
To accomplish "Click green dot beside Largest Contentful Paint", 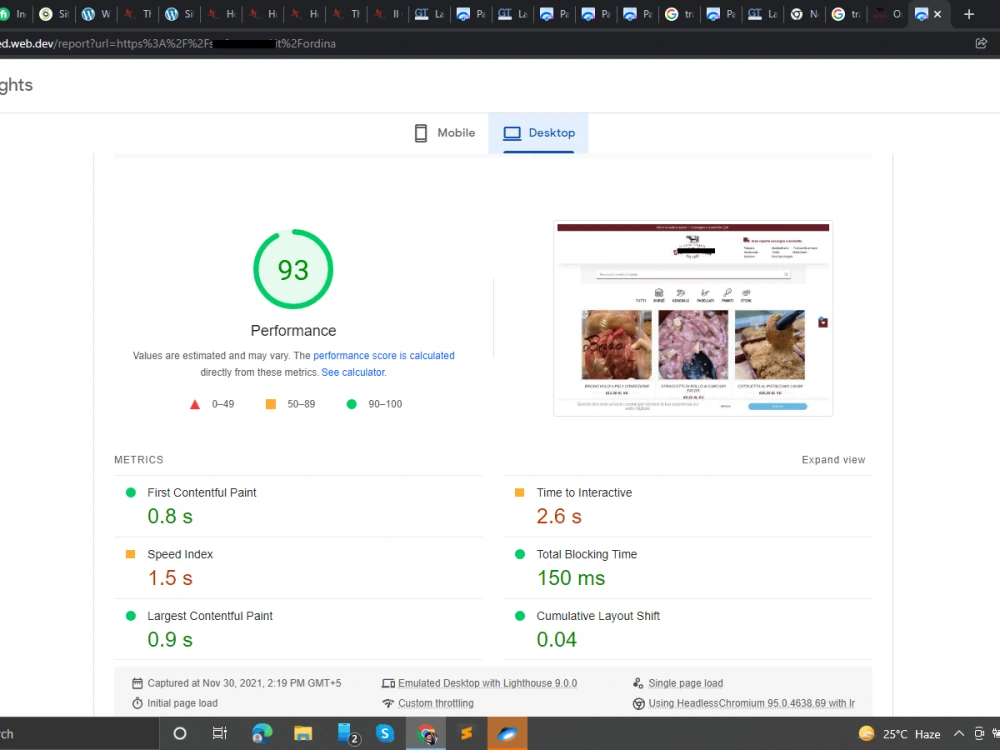I will tap(131, 616).
